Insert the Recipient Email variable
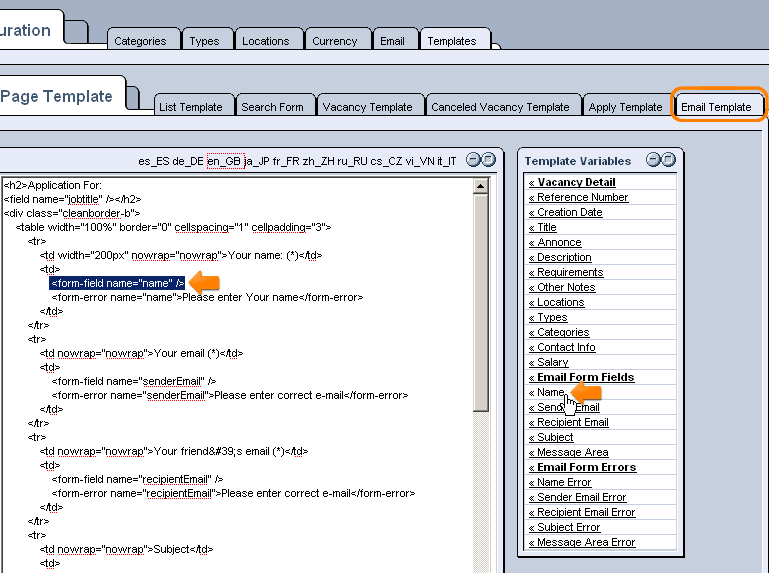 click(568, 422)
